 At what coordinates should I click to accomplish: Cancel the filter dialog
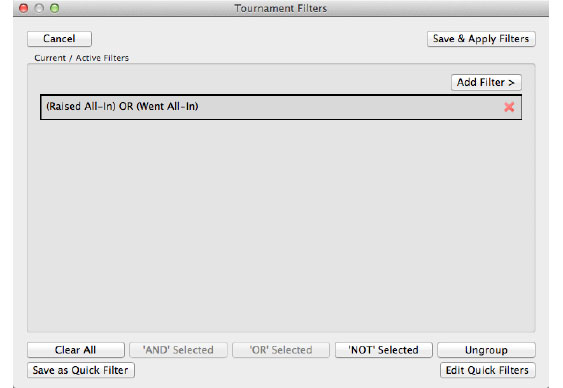tap(59, 39)
